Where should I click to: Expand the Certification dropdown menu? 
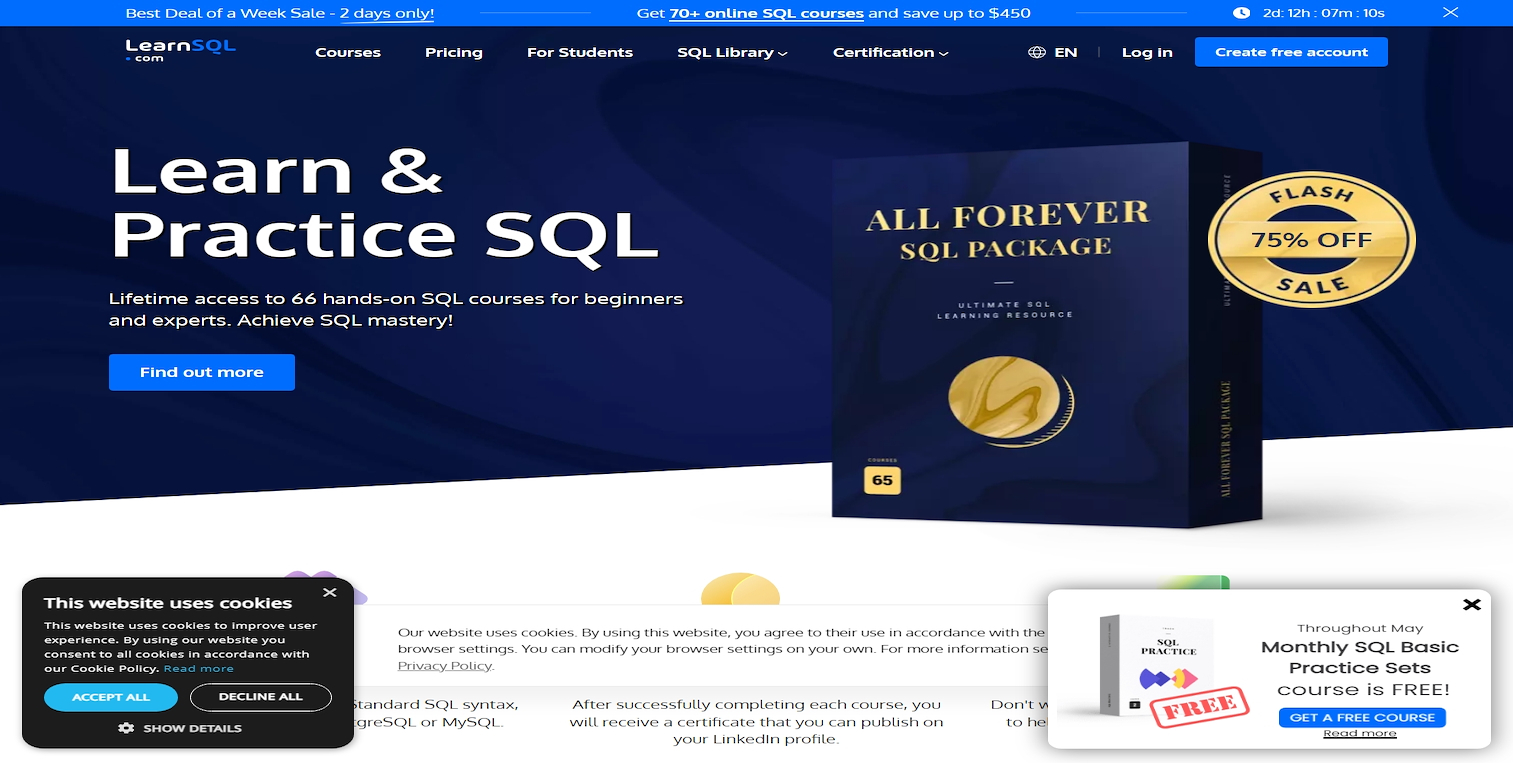click(891, 52)
